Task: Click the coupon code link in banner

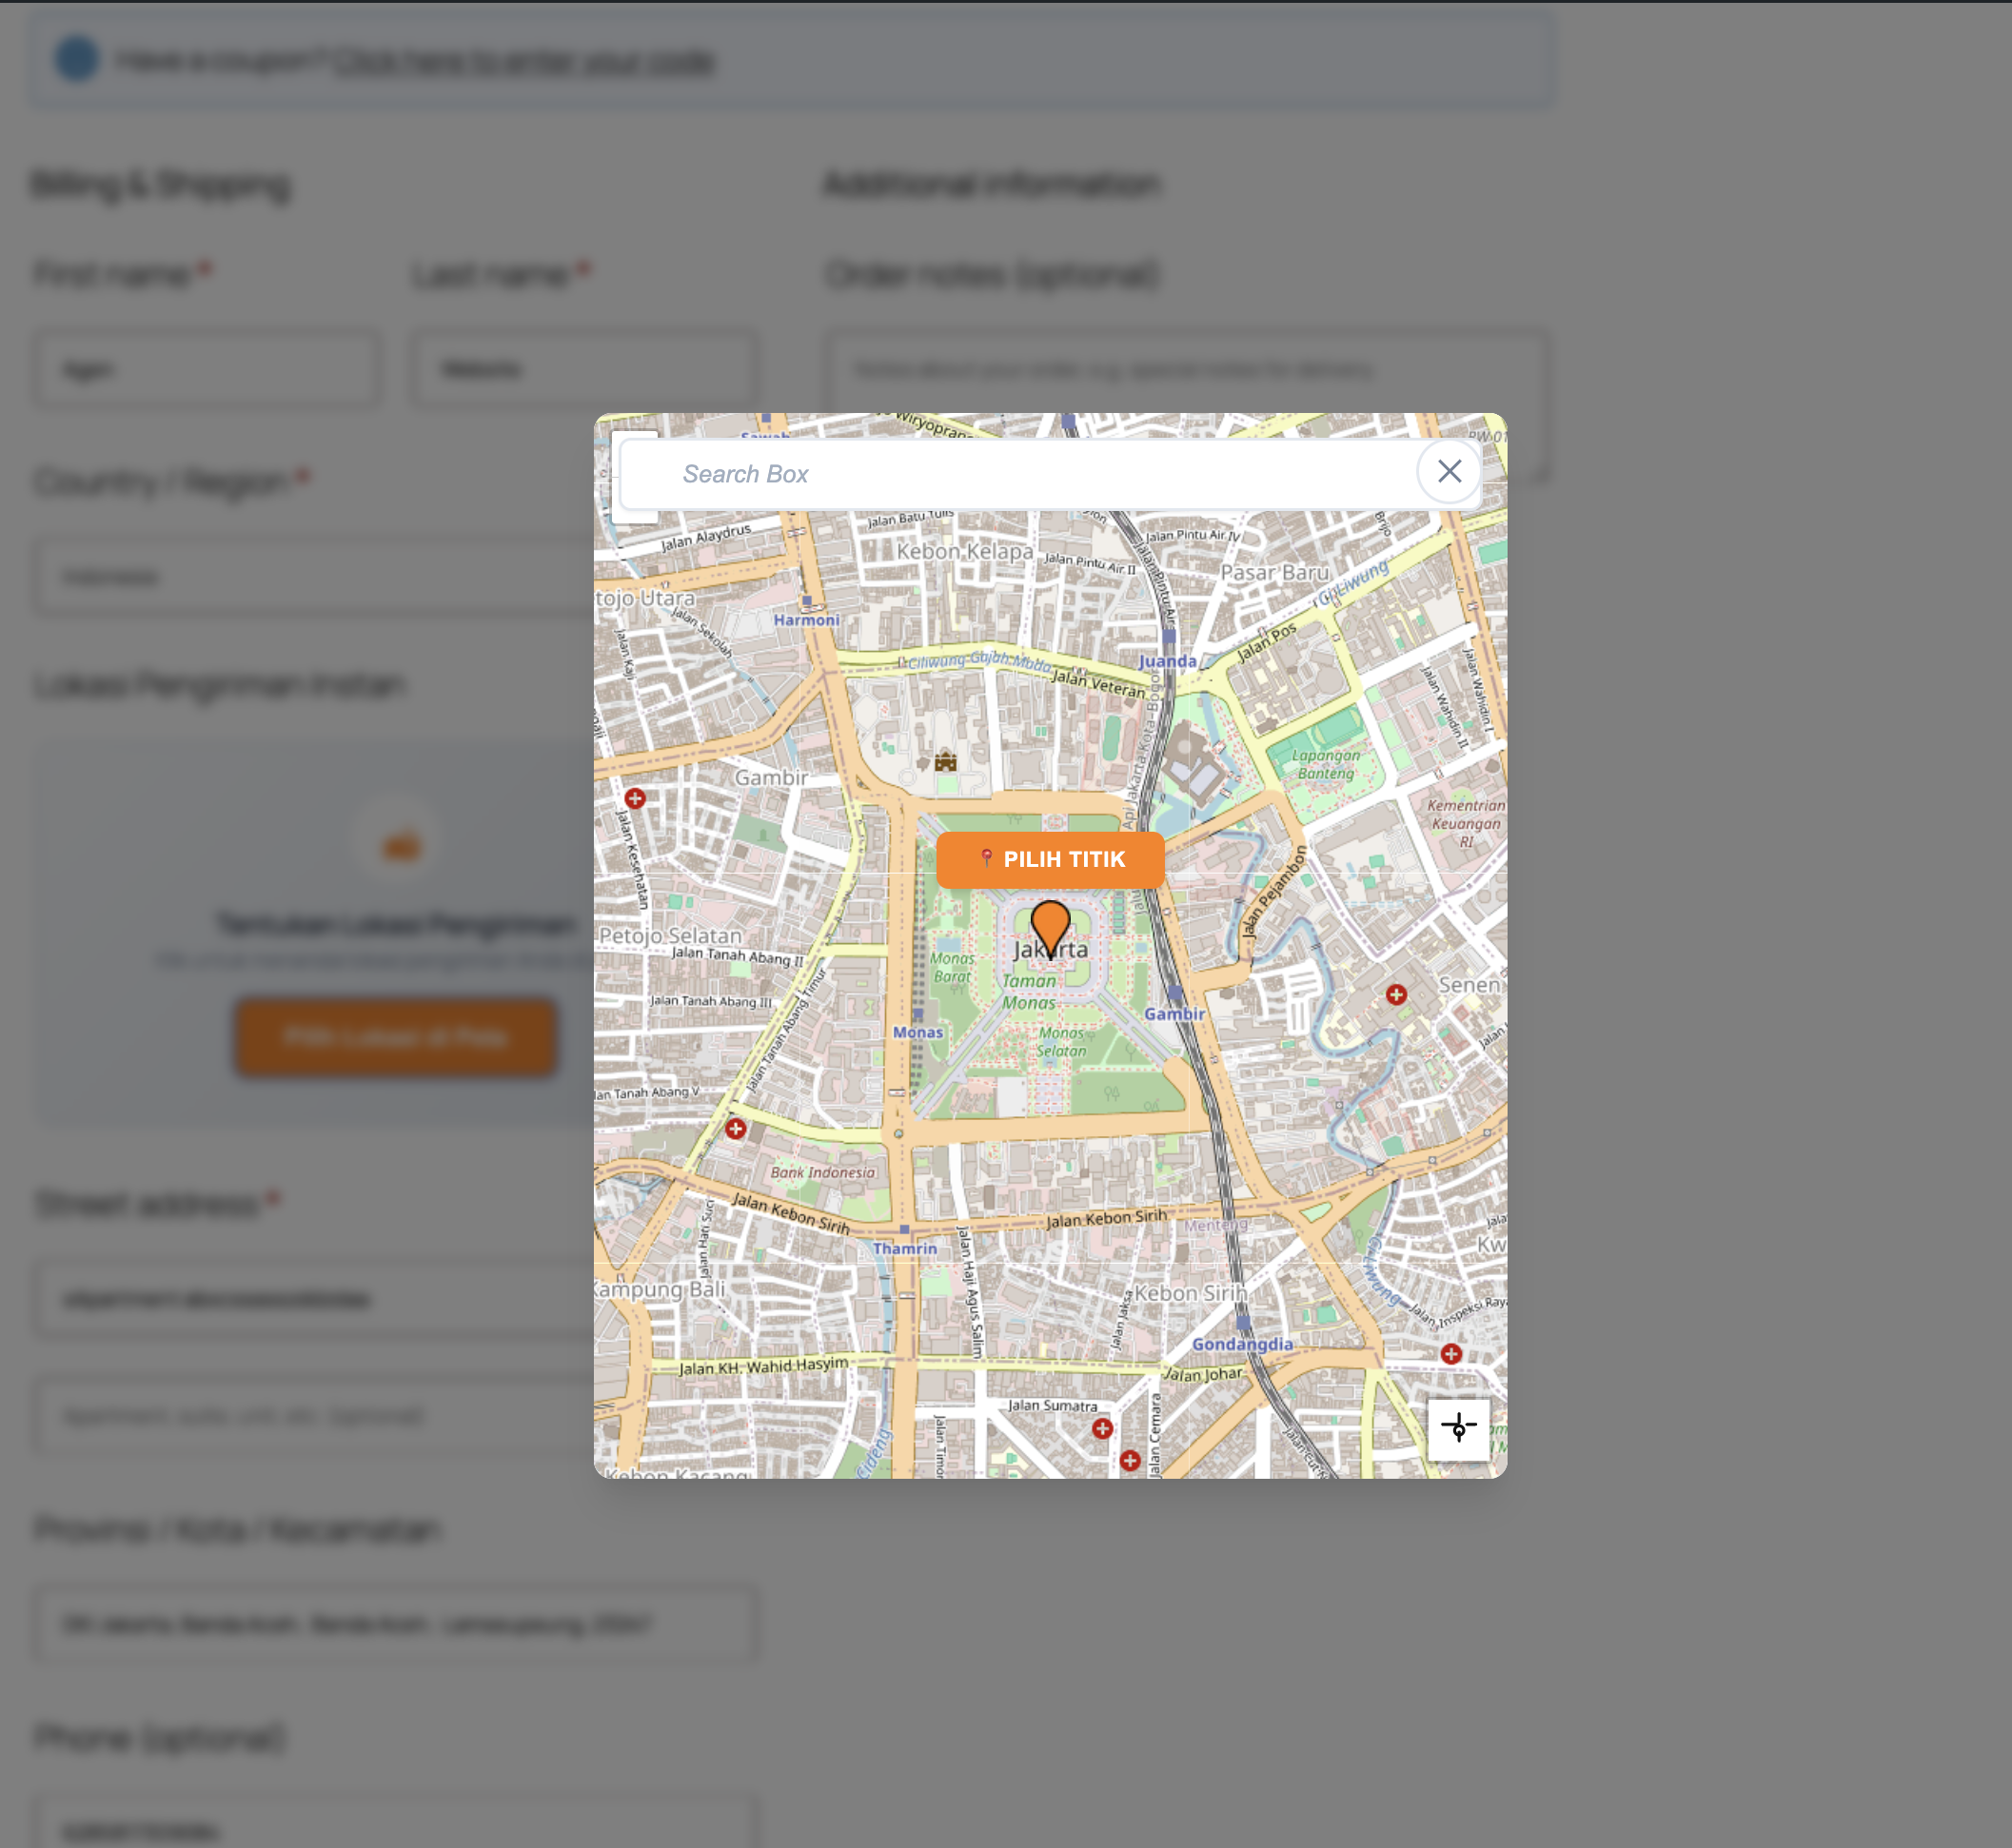Action: coord(524,61)
